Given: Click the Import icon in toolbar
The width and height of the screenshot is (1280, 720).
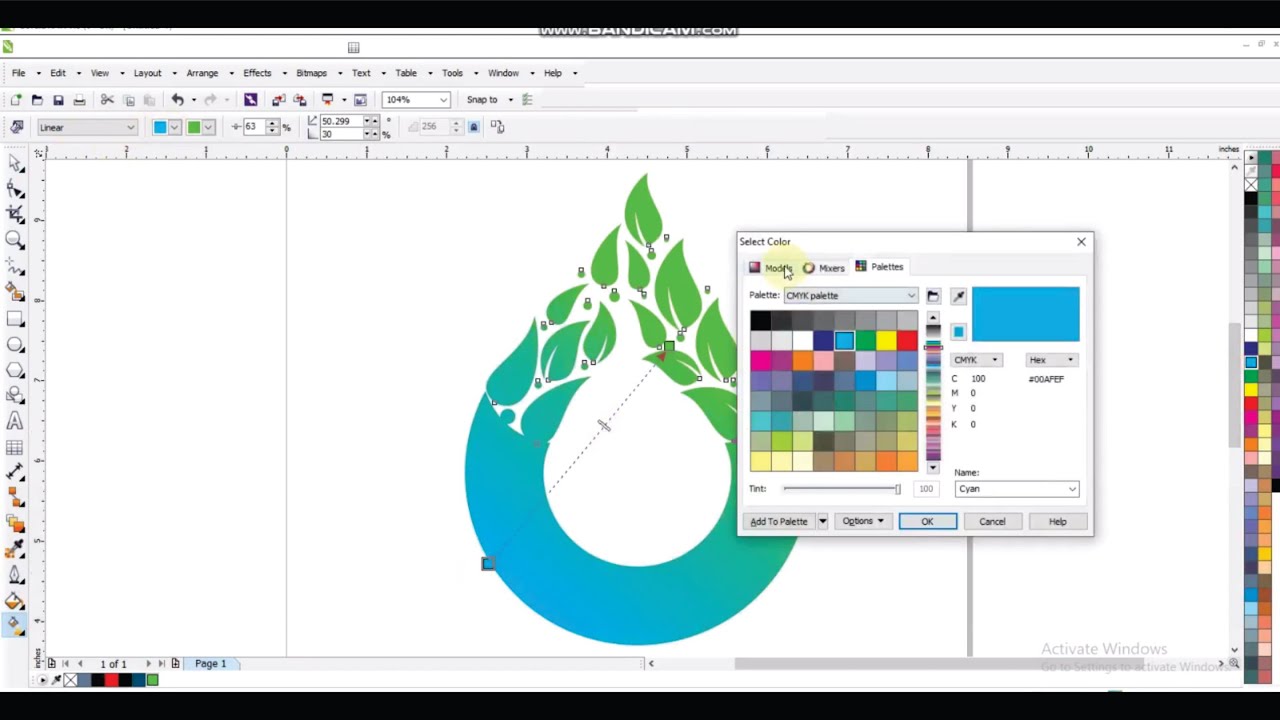Looking at the screenshot, I should 279,99.
